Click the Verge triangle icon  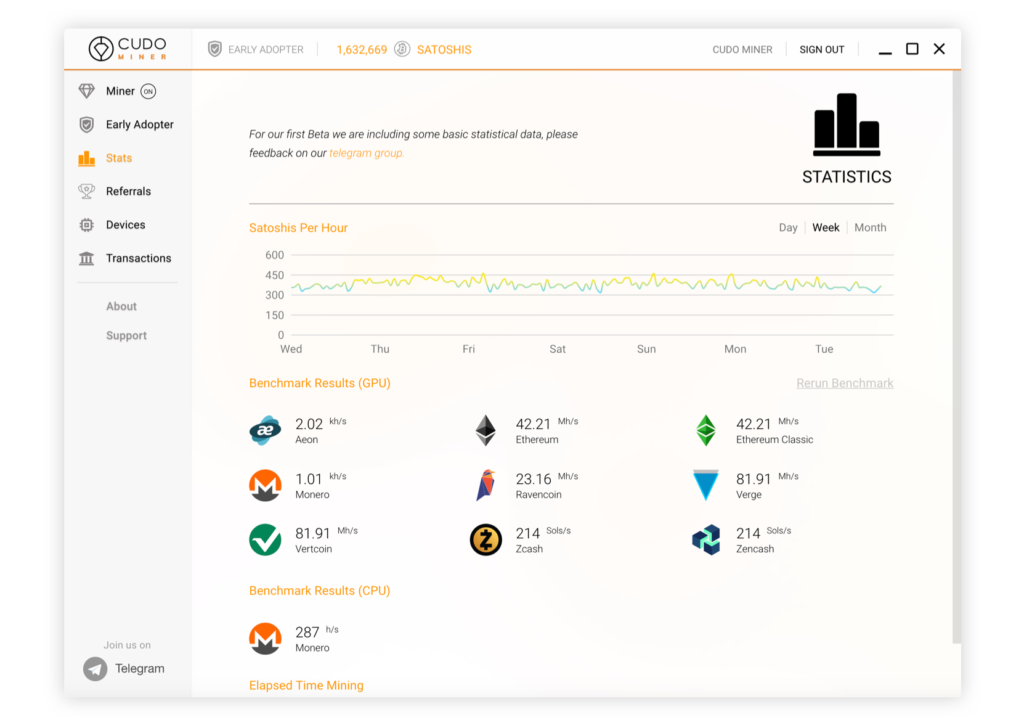click(706, 485)
